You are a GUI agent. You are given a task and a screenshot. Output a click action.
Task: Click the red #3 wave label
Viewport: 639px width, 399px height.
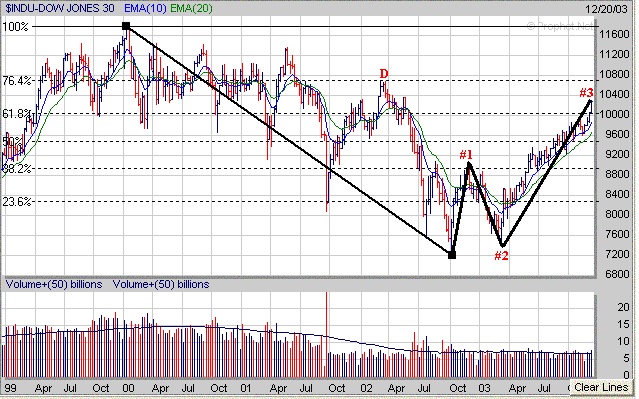586,93
